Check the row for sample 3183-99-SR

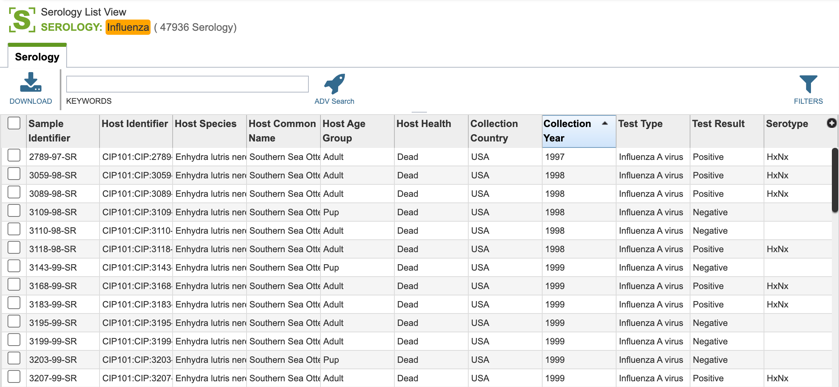coord(14,303)
